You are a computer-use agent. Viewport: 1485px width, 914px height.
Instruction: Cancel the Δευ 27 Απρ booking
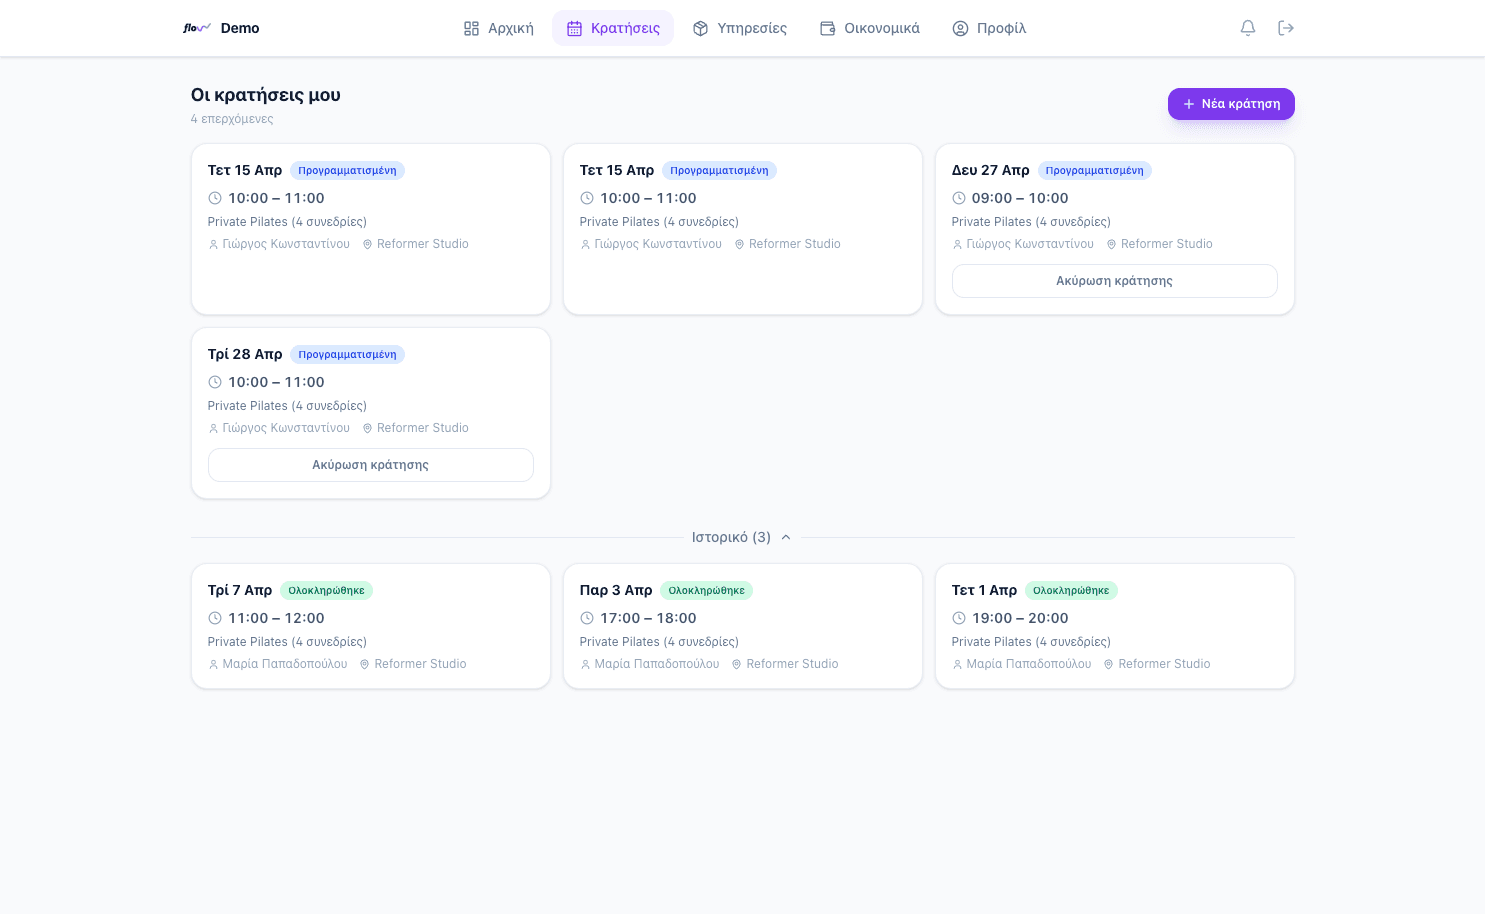coord(1114,281)
